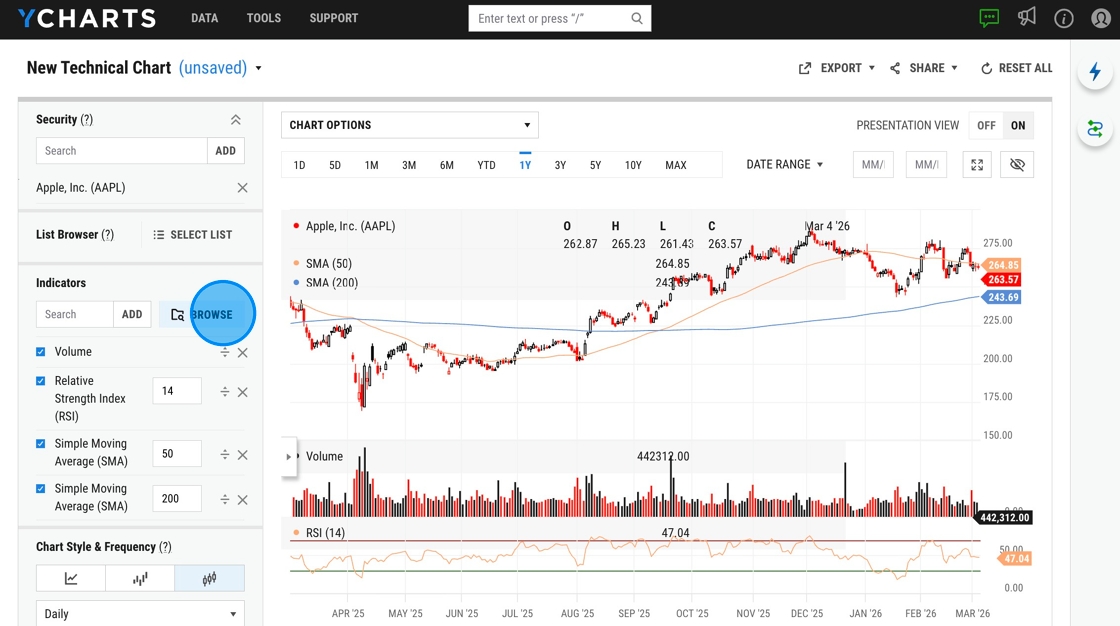Select the 1D time range

[x=299, y=165]
